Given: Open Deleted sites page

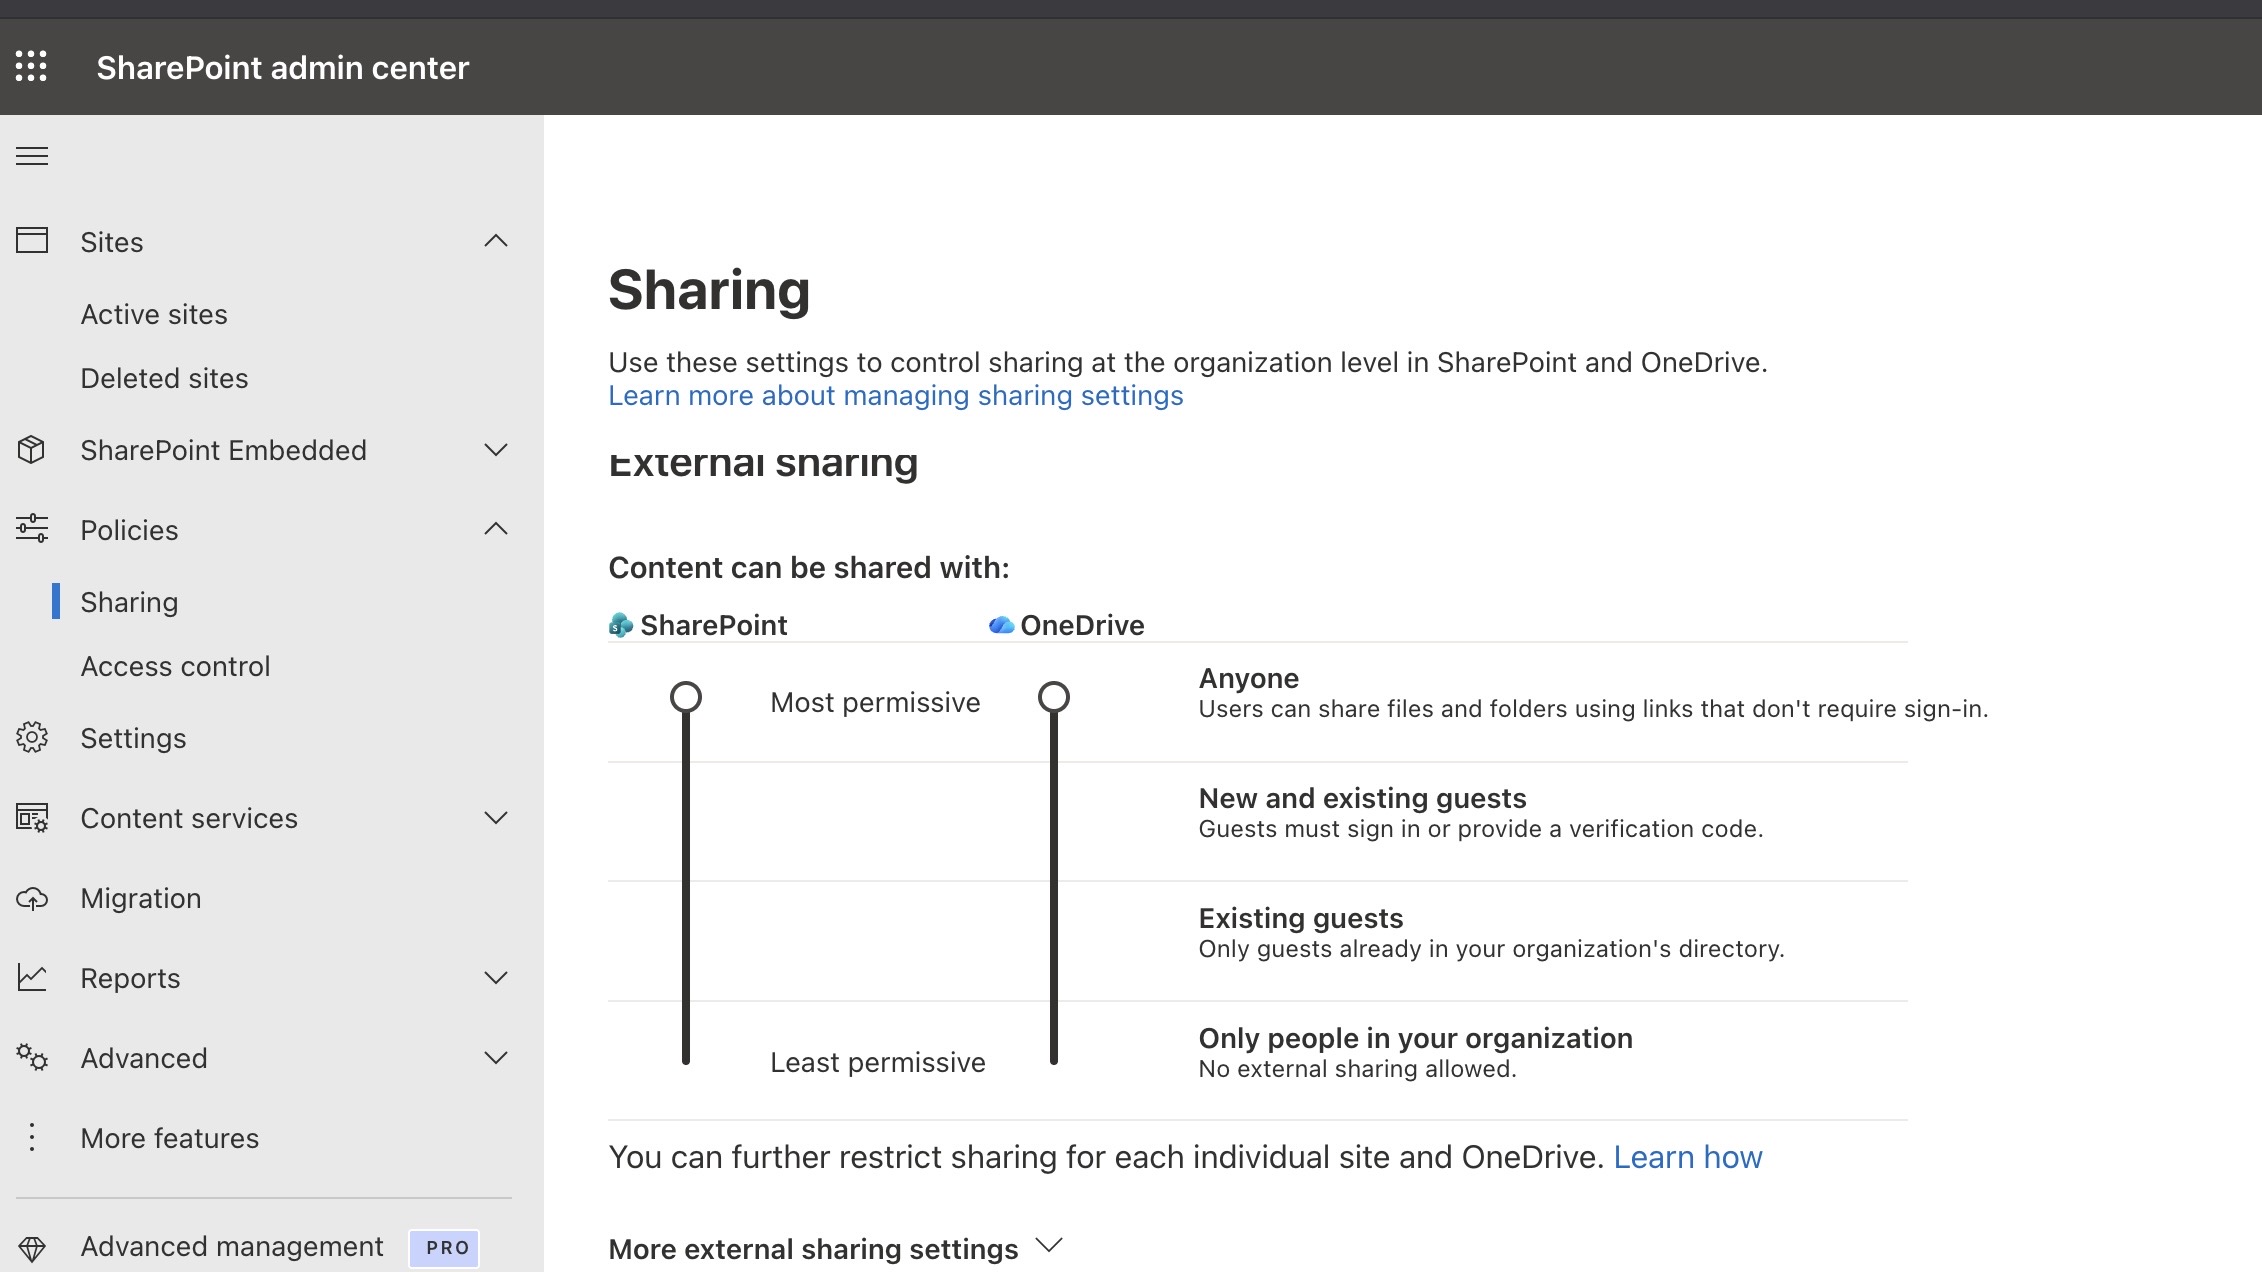Looking at the screenshot, I should (x=164, y=378).
